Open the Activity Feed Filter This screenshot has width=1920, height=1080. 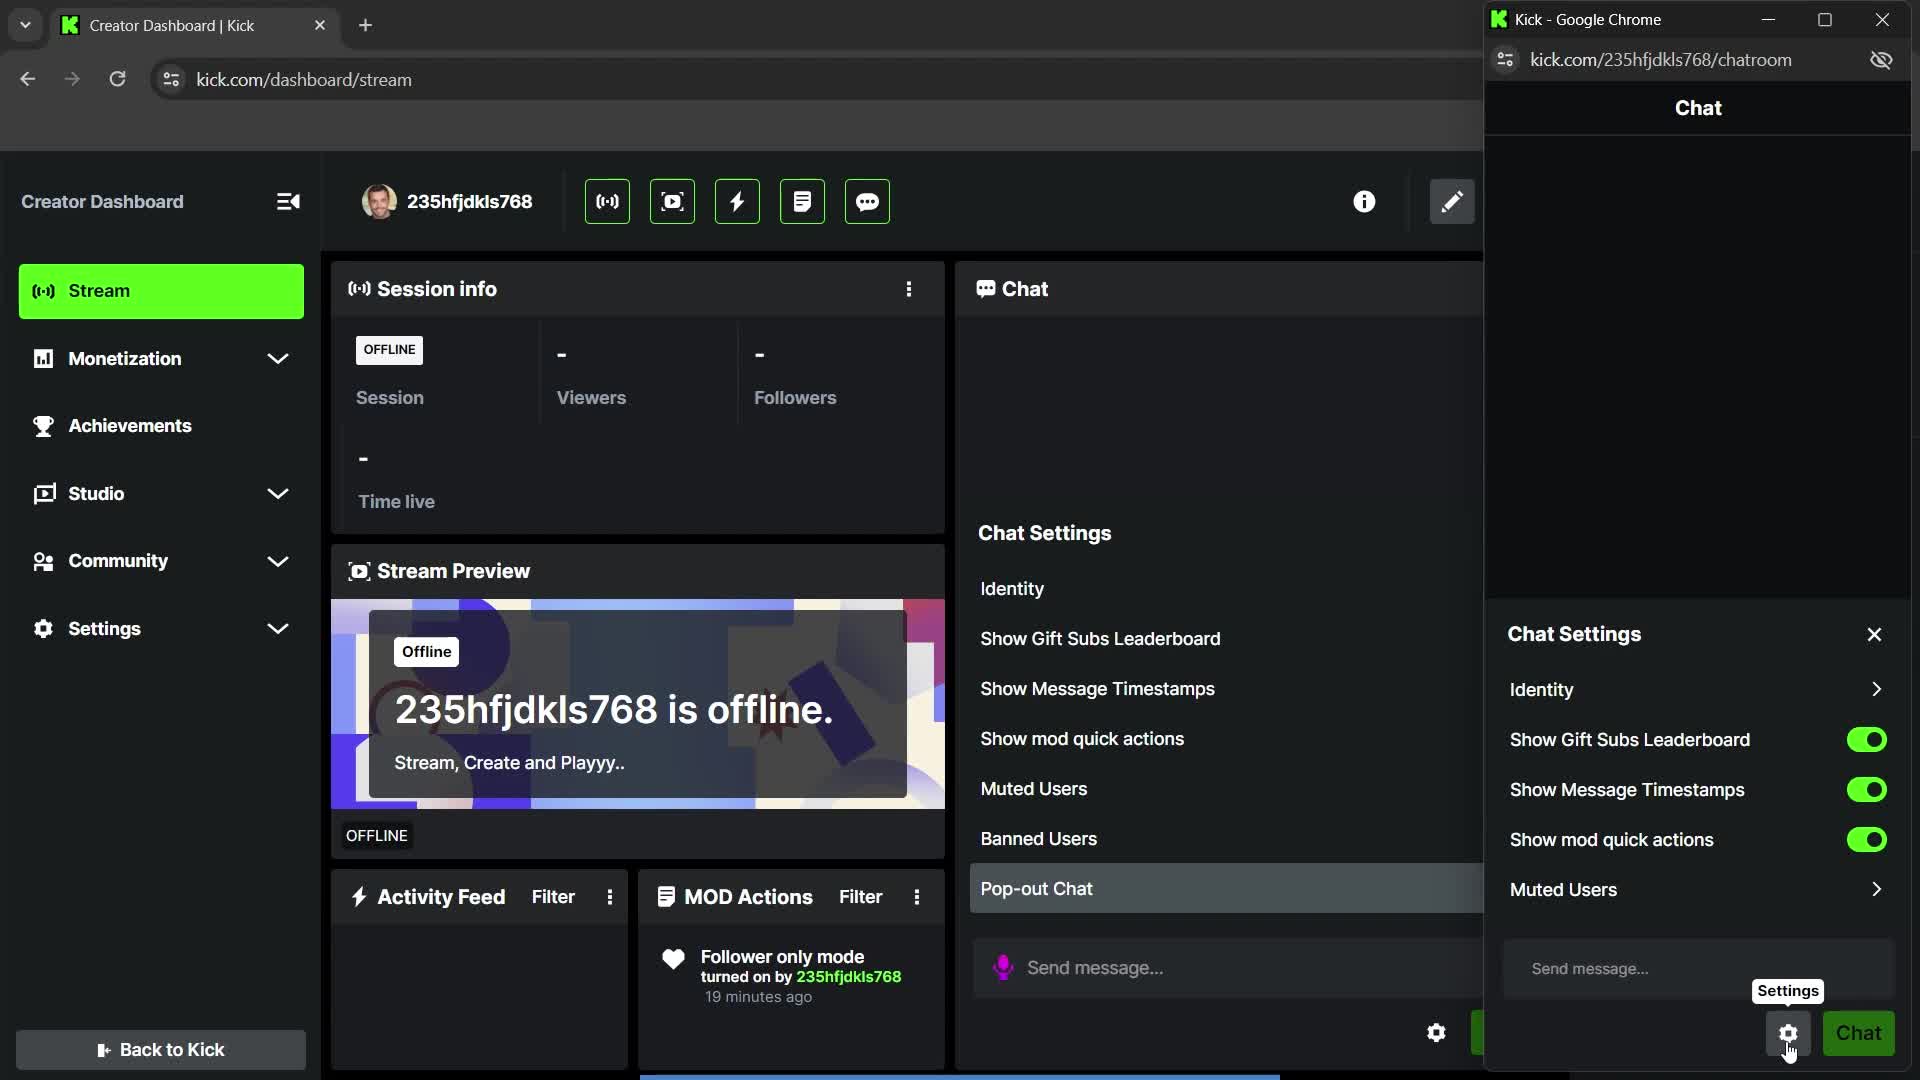(553, 897)
